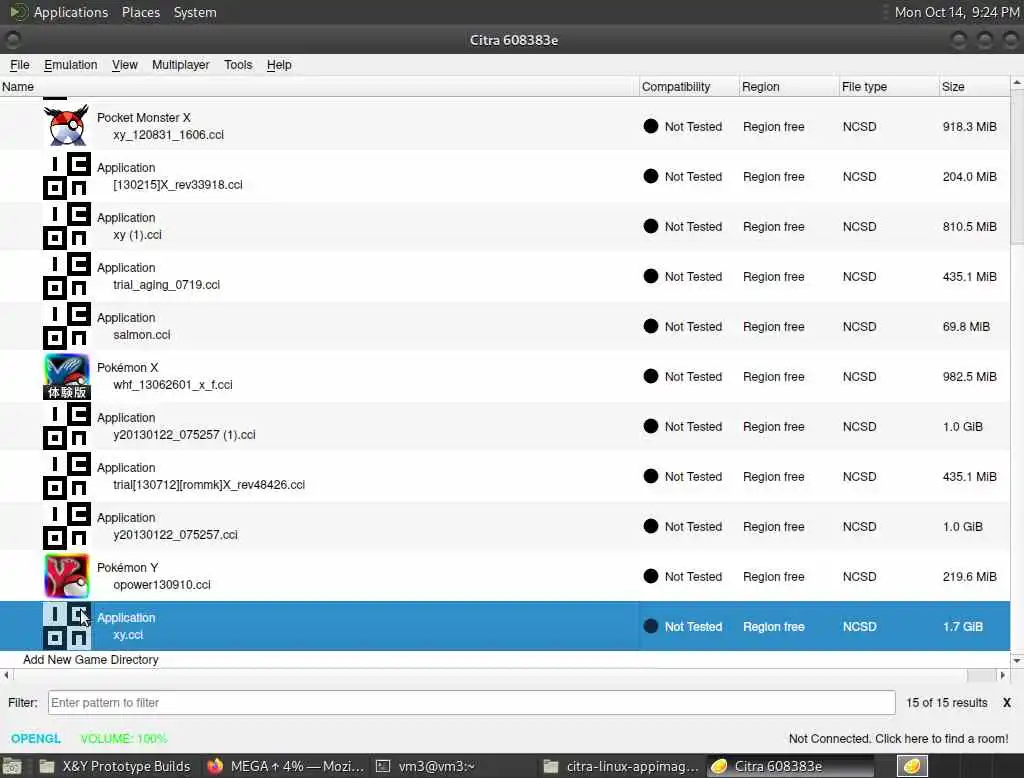Sort by the Name column header

pyautogui.click(x=319, y=86)
